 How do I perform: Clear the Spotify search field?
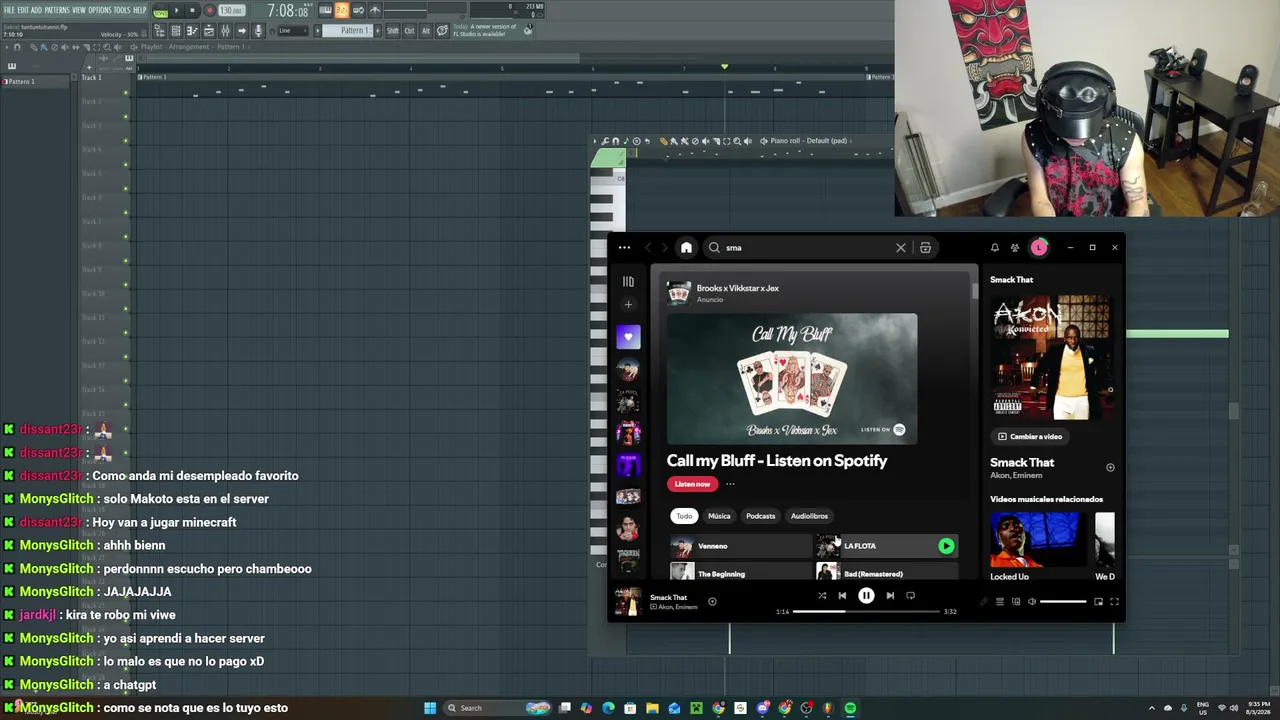pos(900,248)
